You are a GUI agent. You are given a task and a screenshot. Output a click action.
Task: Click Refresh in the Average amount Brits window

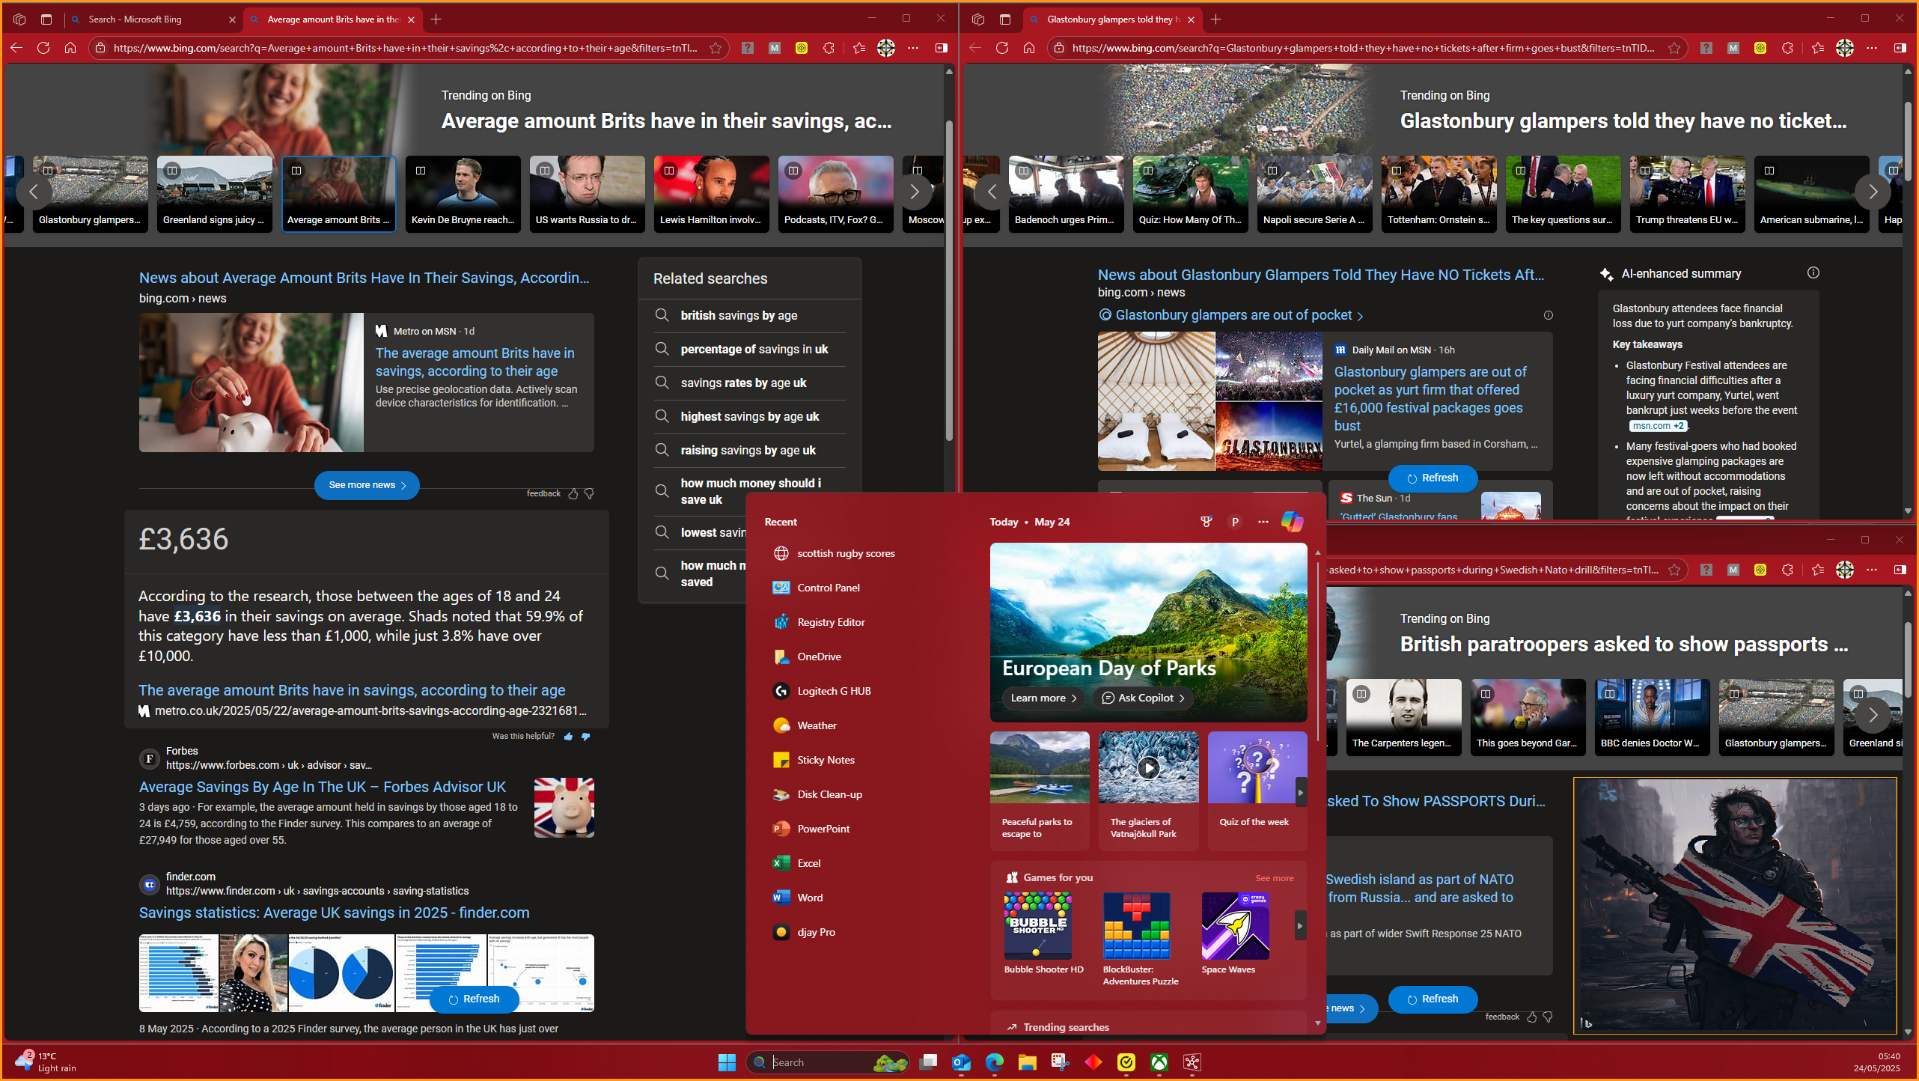474,999
